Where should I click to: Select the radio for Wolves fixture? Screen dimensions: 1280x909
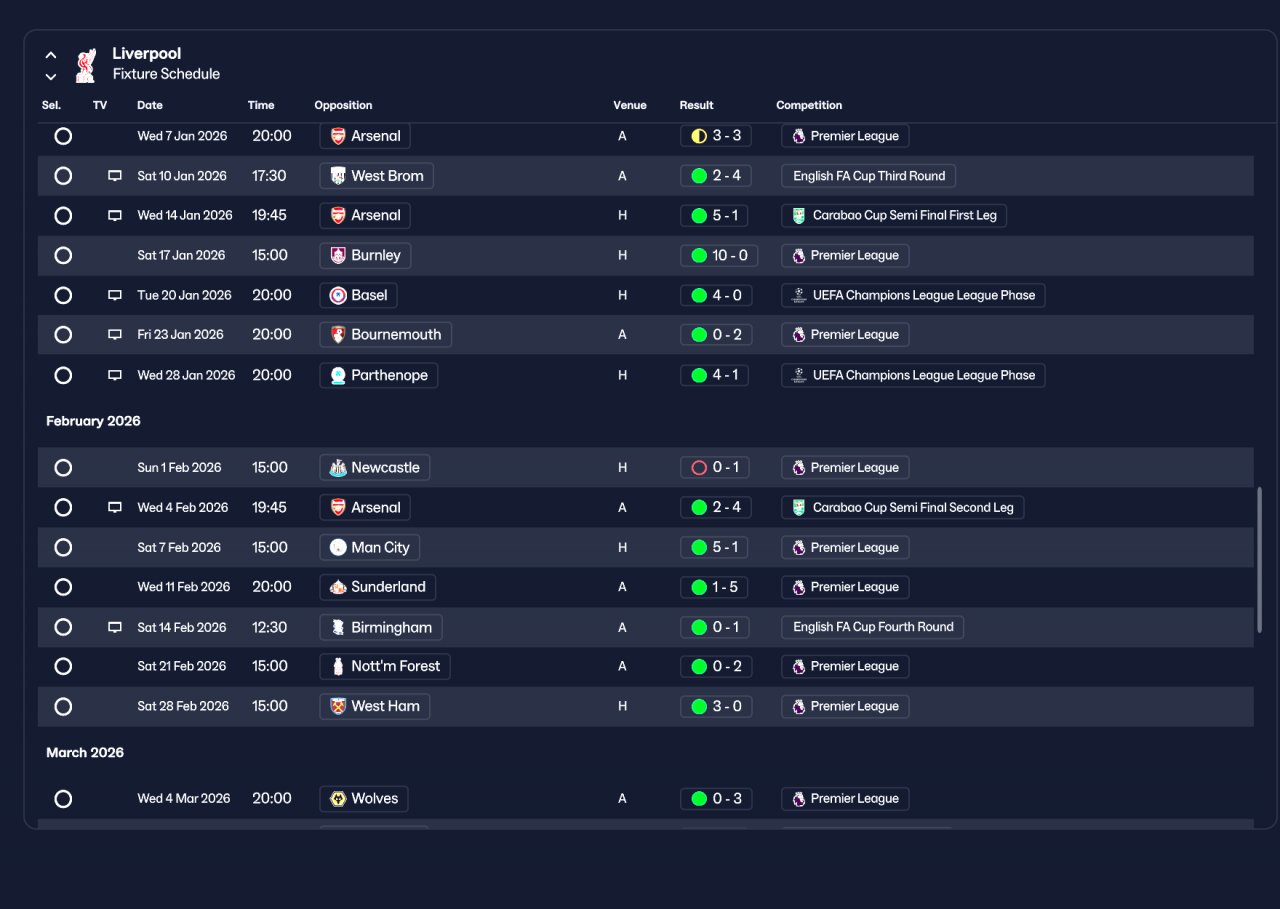click(x=63, y=798)
